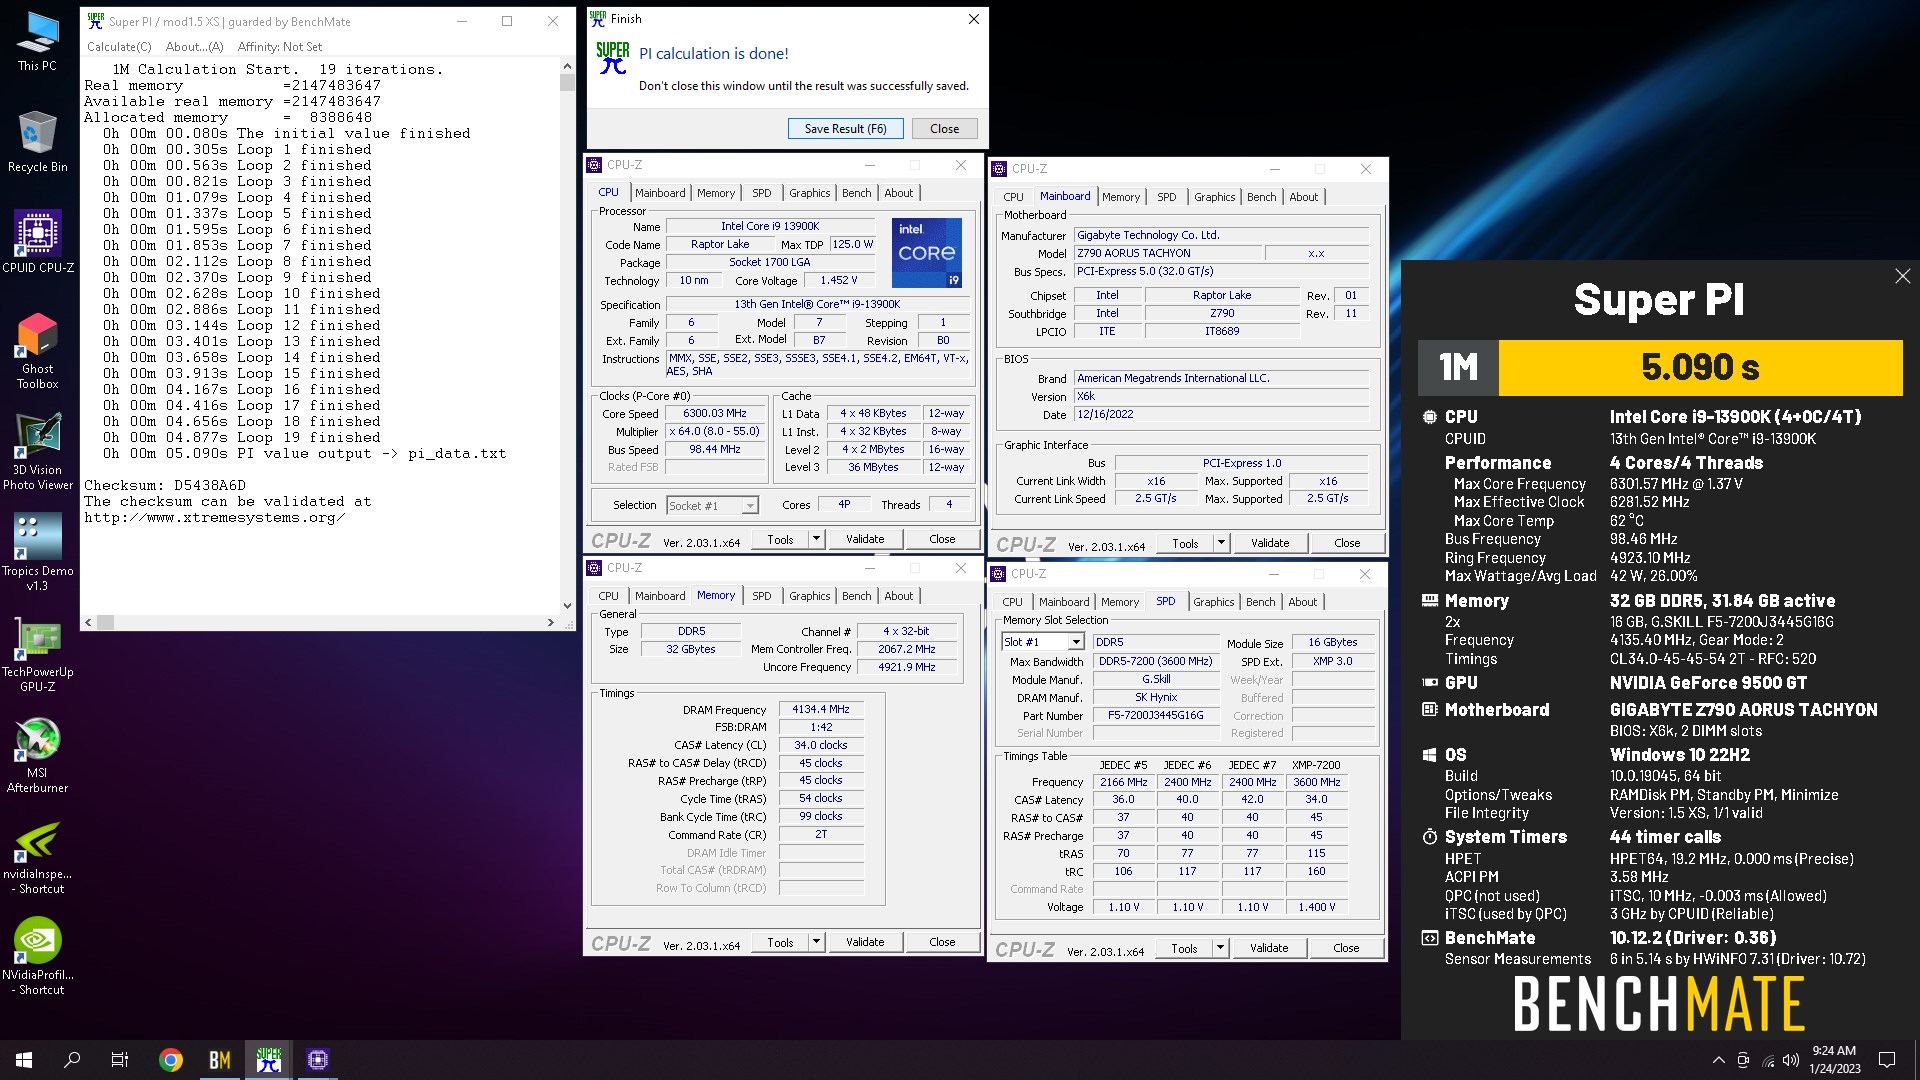Launch Tropics Demo v1.3 shortcut
Image resolution: width=1920 pixels, height=1080 pixels.
[38, 553]
